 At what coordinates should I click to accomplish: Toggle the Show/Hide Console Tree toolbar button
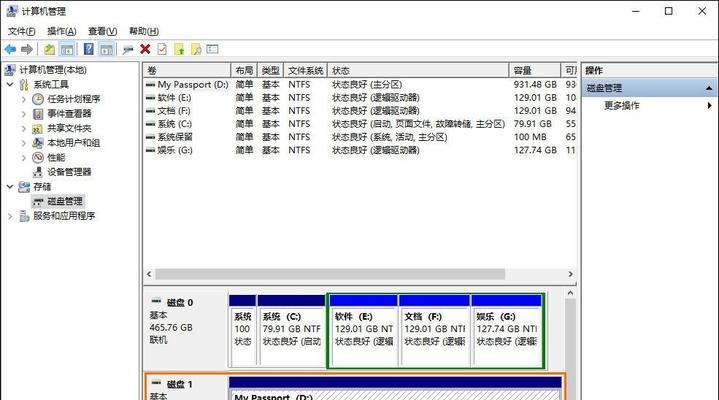point(67,49)
